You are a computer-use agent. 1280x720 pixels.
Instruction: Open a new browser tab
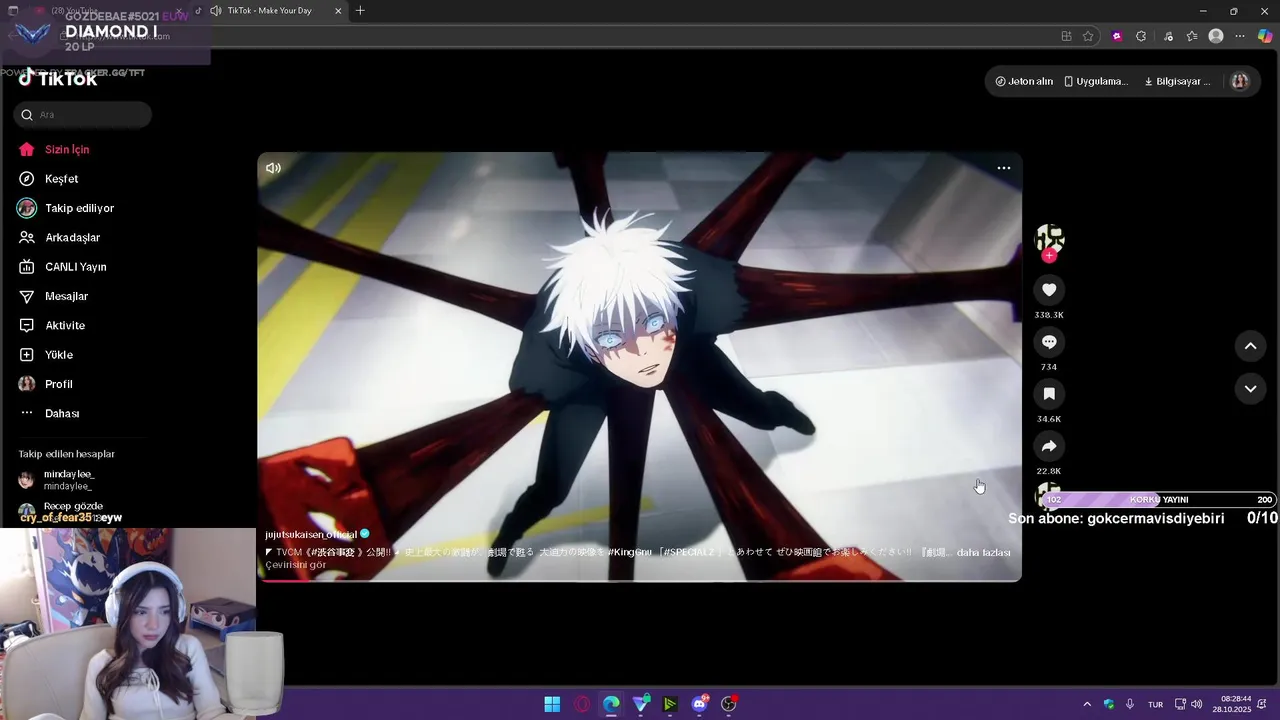[x=360, y=11]
